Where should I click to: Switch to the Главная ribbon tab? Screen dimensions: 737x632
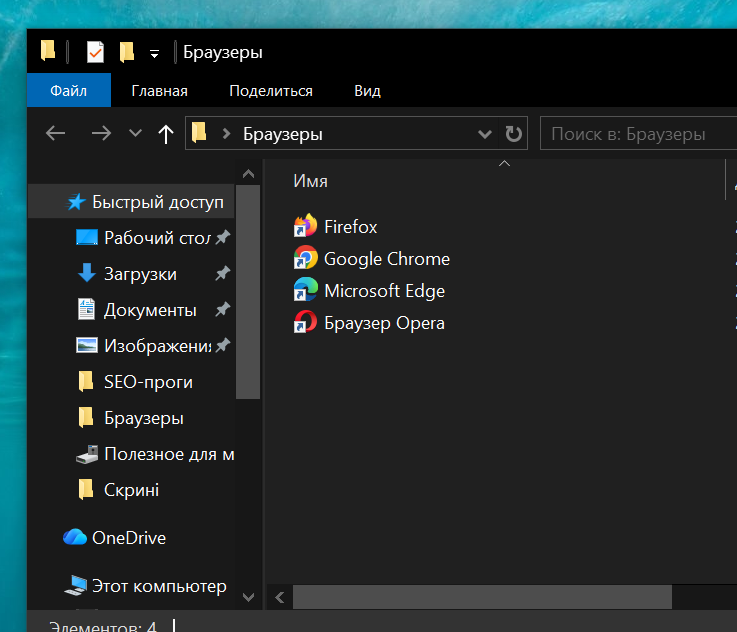pos(159,91)
